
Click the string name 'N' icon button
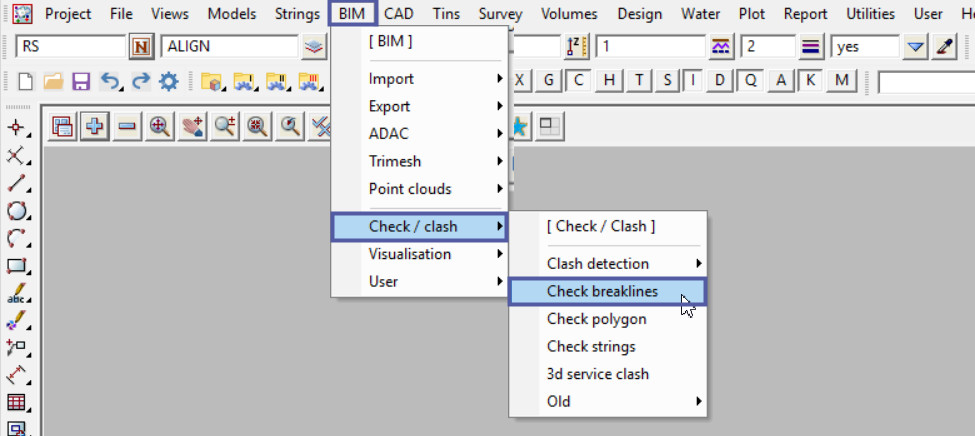(x=142, y=47)
